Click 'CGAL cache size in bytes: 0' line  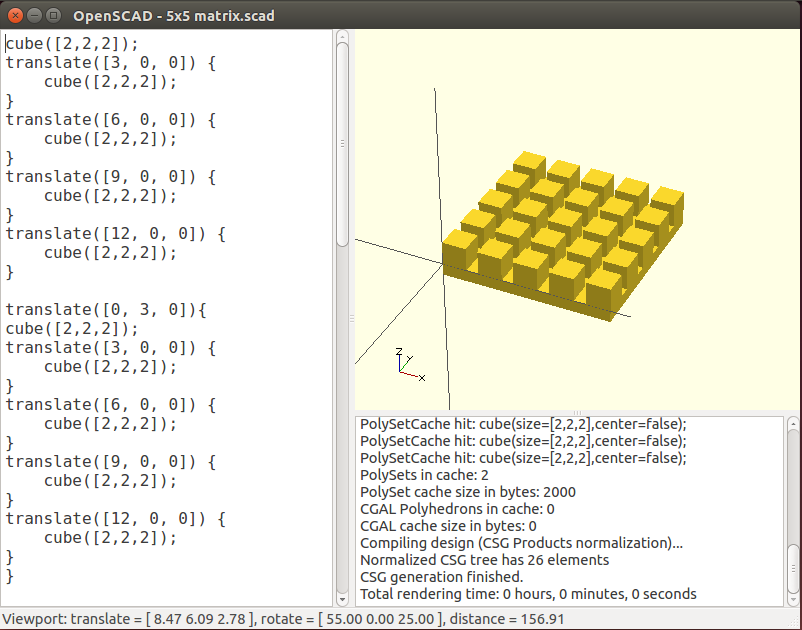click(x=448, y=526)
